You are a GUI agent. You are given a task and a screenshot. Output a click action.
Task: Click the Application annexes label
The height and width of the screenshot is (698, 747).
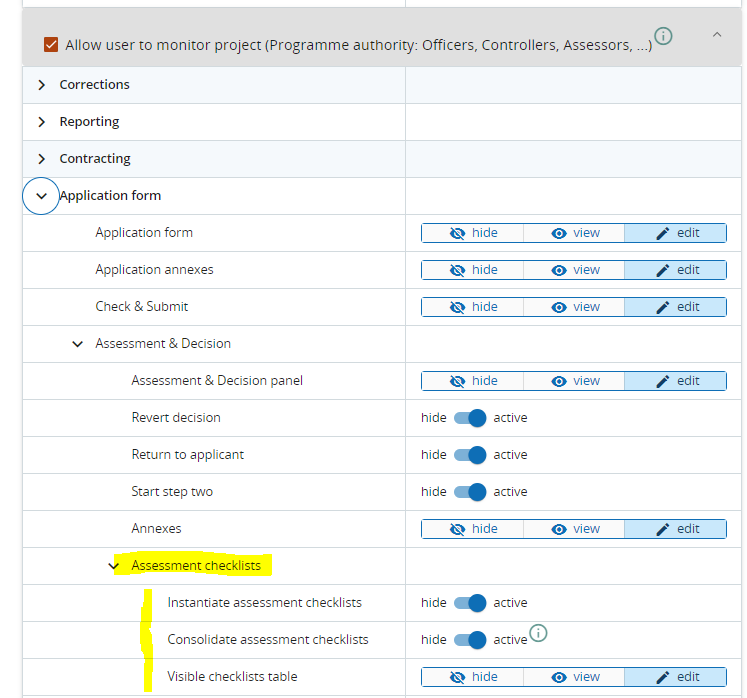[x=154, y=270]
